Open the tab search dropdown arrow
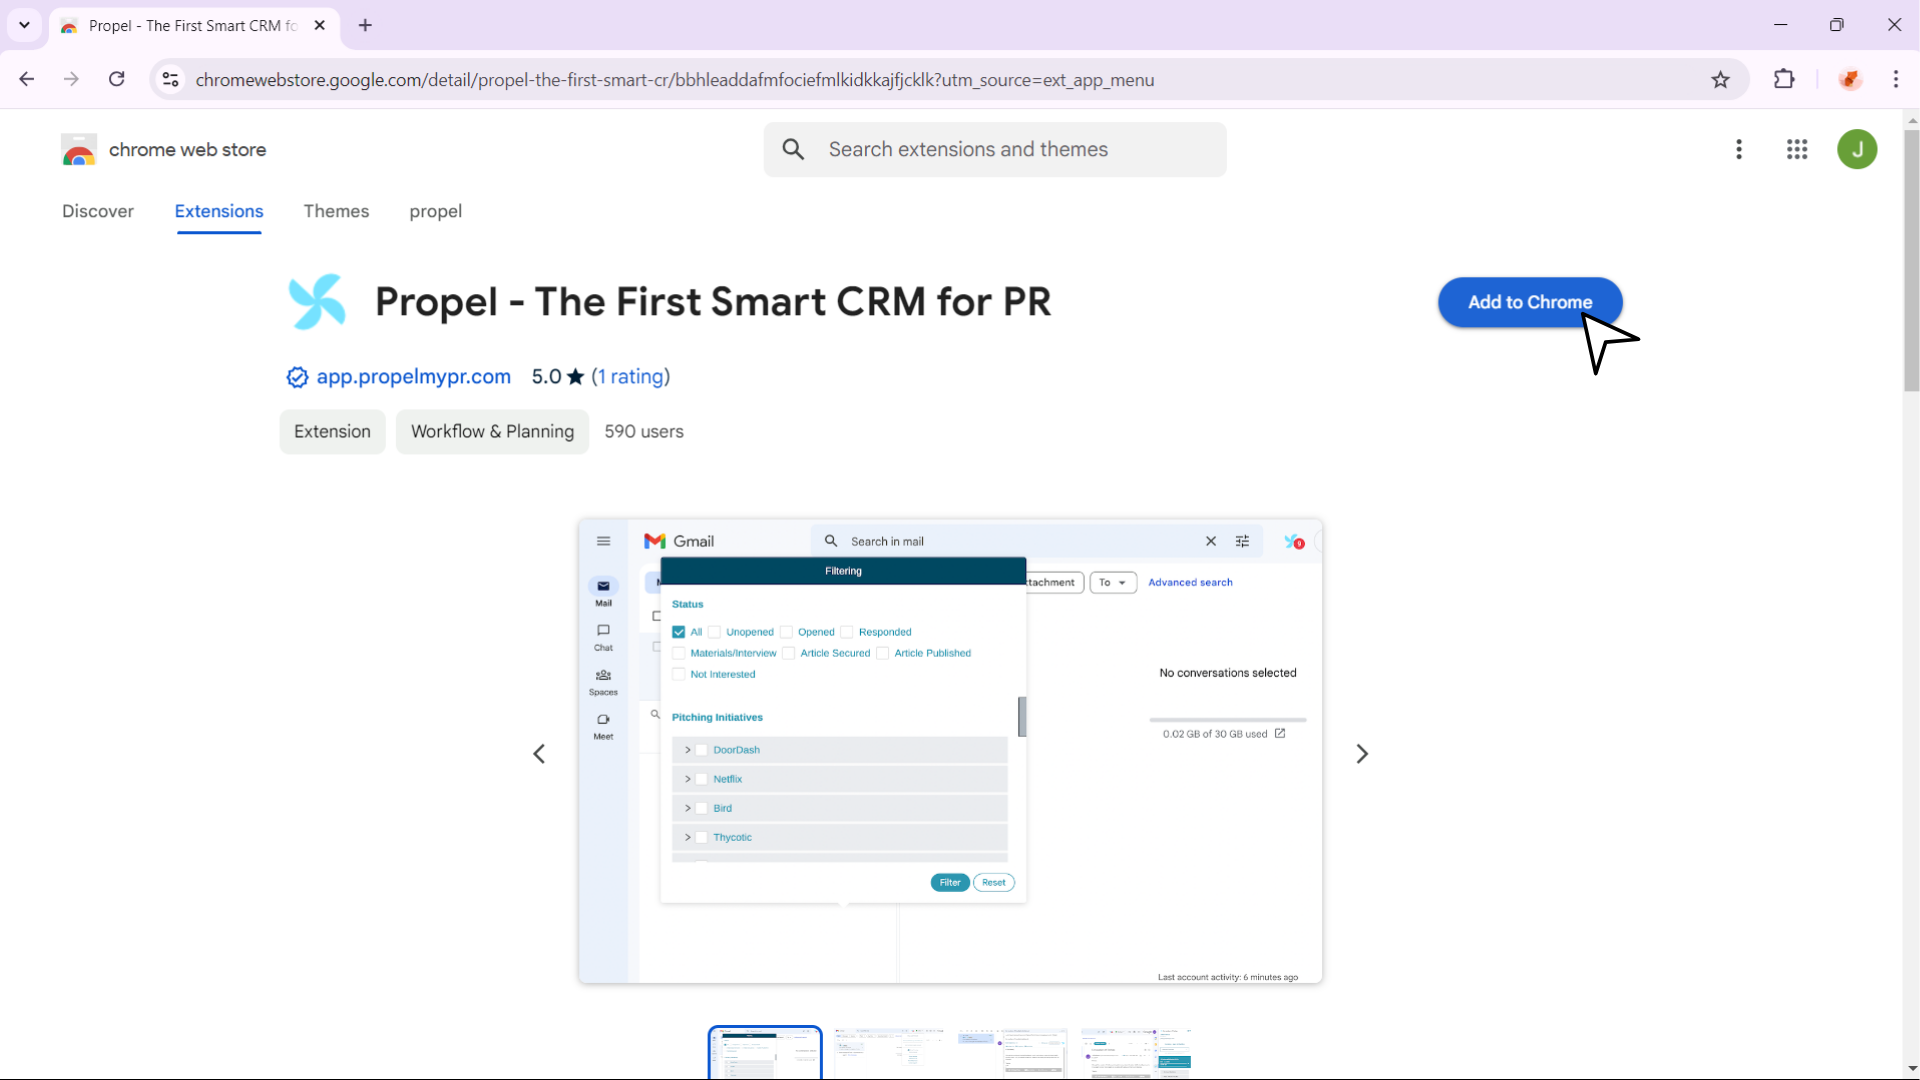The image size is (1920, 1080). pyautogui.click(x=24, y=25)
